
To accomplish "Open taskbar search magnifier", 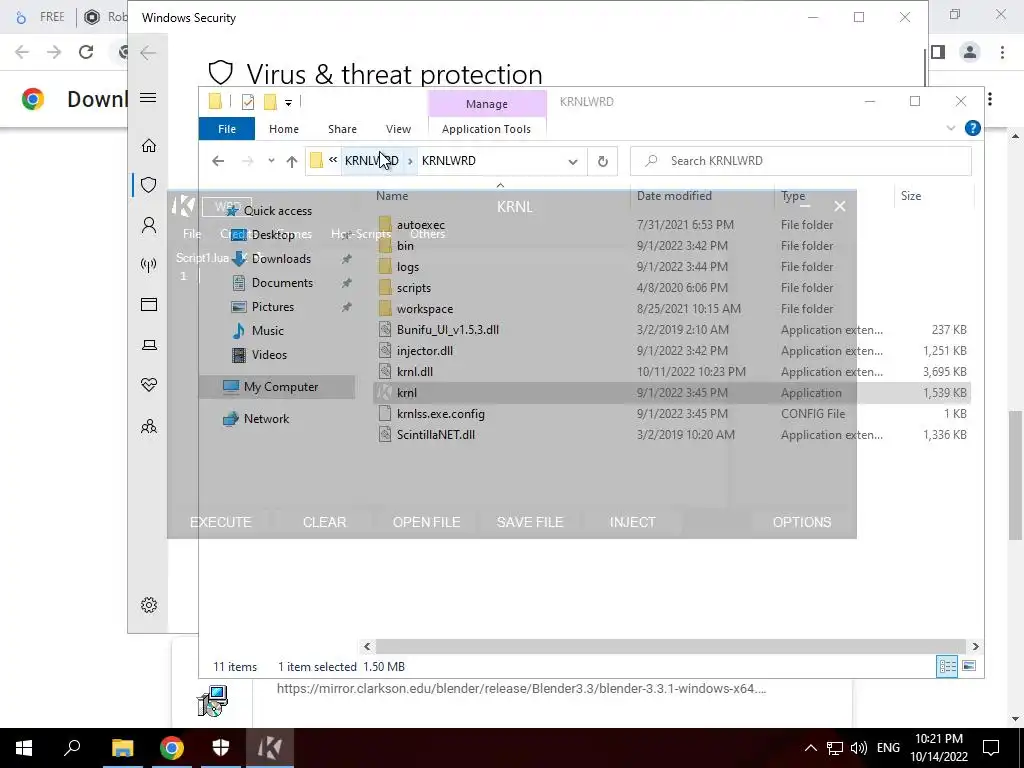I will pyautogui.click(x=72, y=748).
